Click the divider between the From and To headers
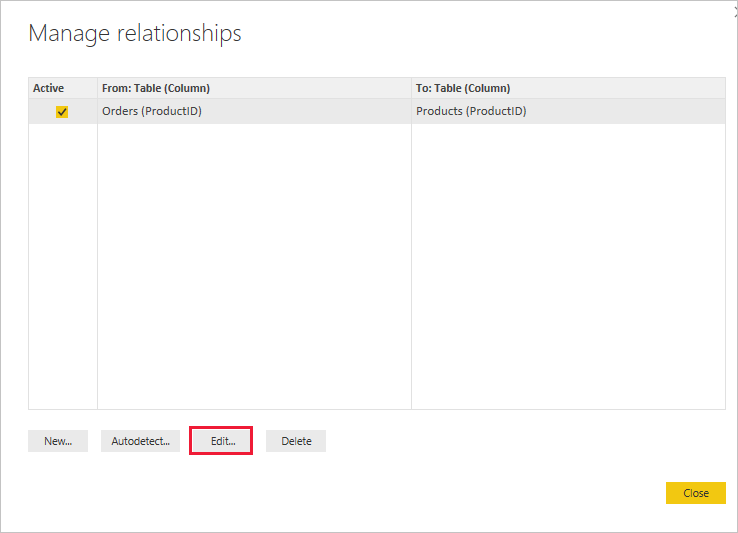Screen dimensions: 738x533 pos(411,88)
